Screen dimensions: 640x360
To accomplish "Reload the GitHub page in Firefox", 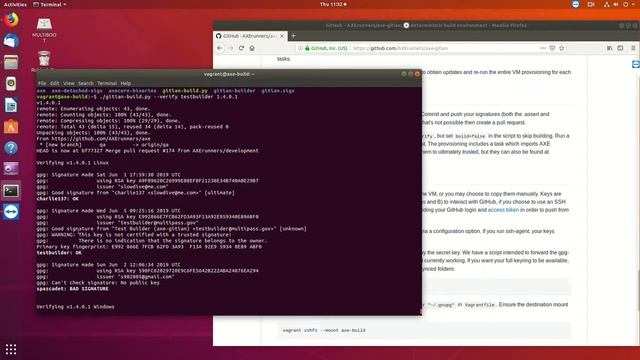I will [x=241, y=48].
